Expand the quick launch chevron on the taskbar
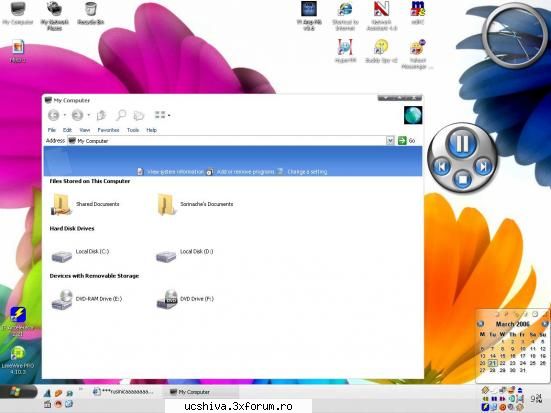 (x=81, y=389)
